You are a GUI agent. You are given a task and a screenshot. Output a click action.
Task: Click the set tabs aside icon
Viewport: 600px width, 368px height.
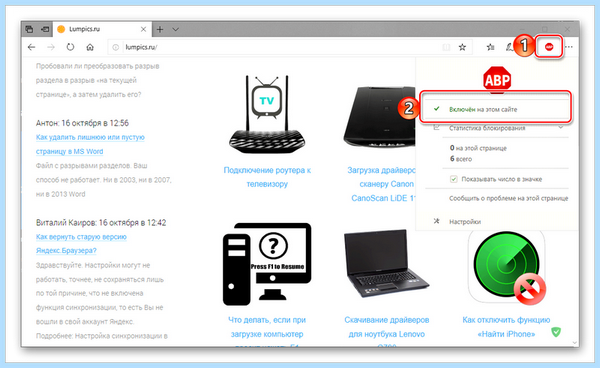[x=45, y=29]
